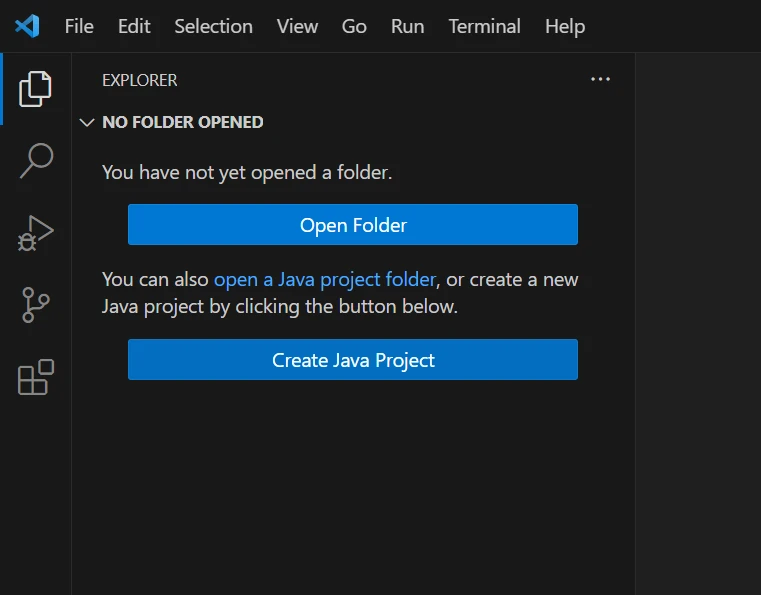Image resolution: width=761 pixels, height=595 pixels.
Task: Open the Search view icon
Action: point(36,161)
